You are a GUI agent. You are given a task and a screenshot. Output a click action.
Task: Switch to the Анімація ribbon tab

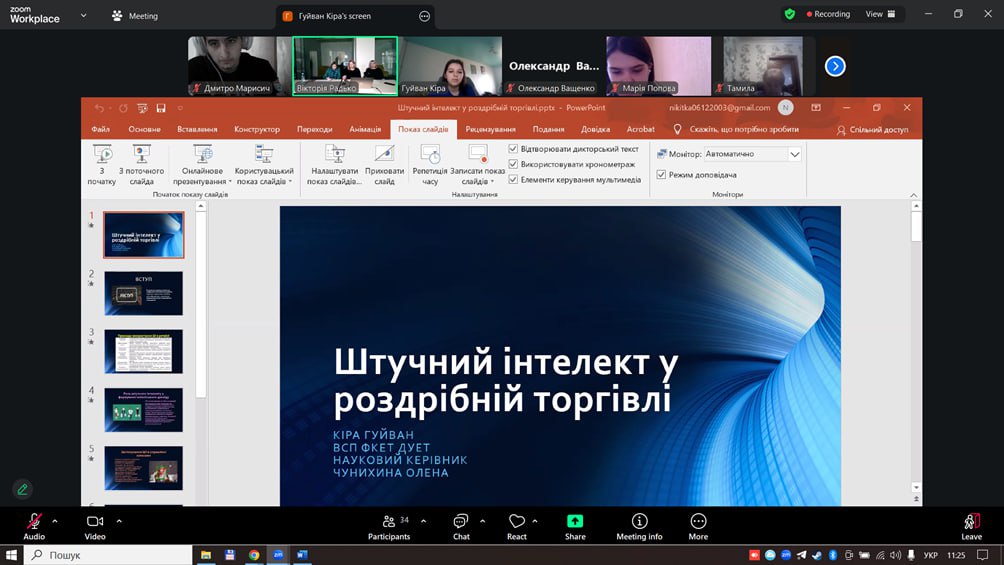tap(365, 129)
